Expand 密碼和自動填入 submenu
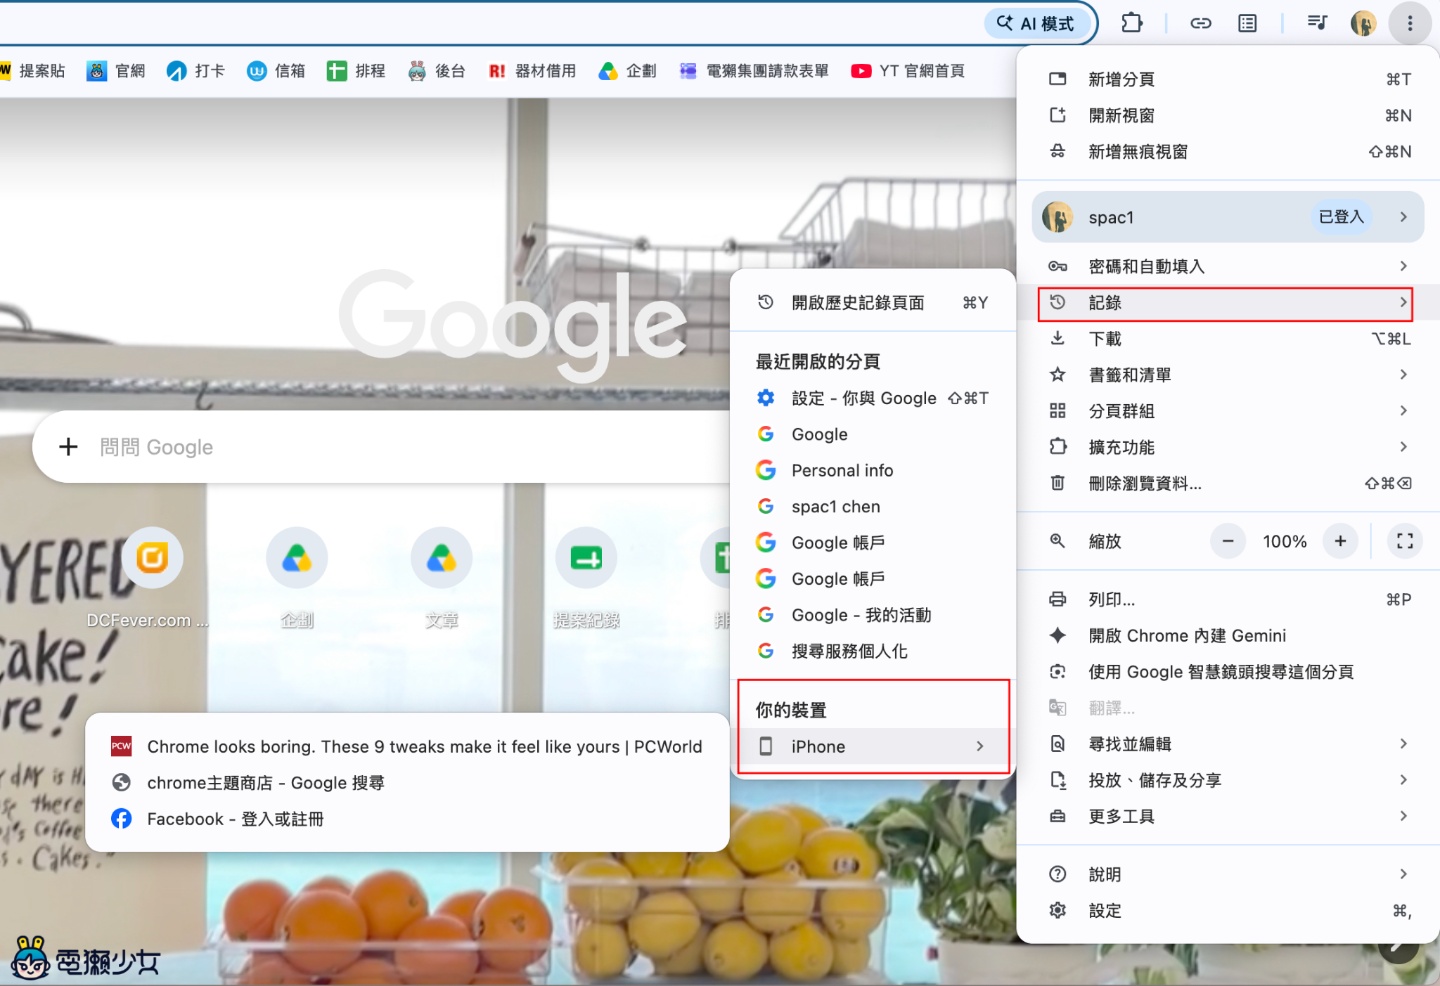 [x=1228, y=266]
